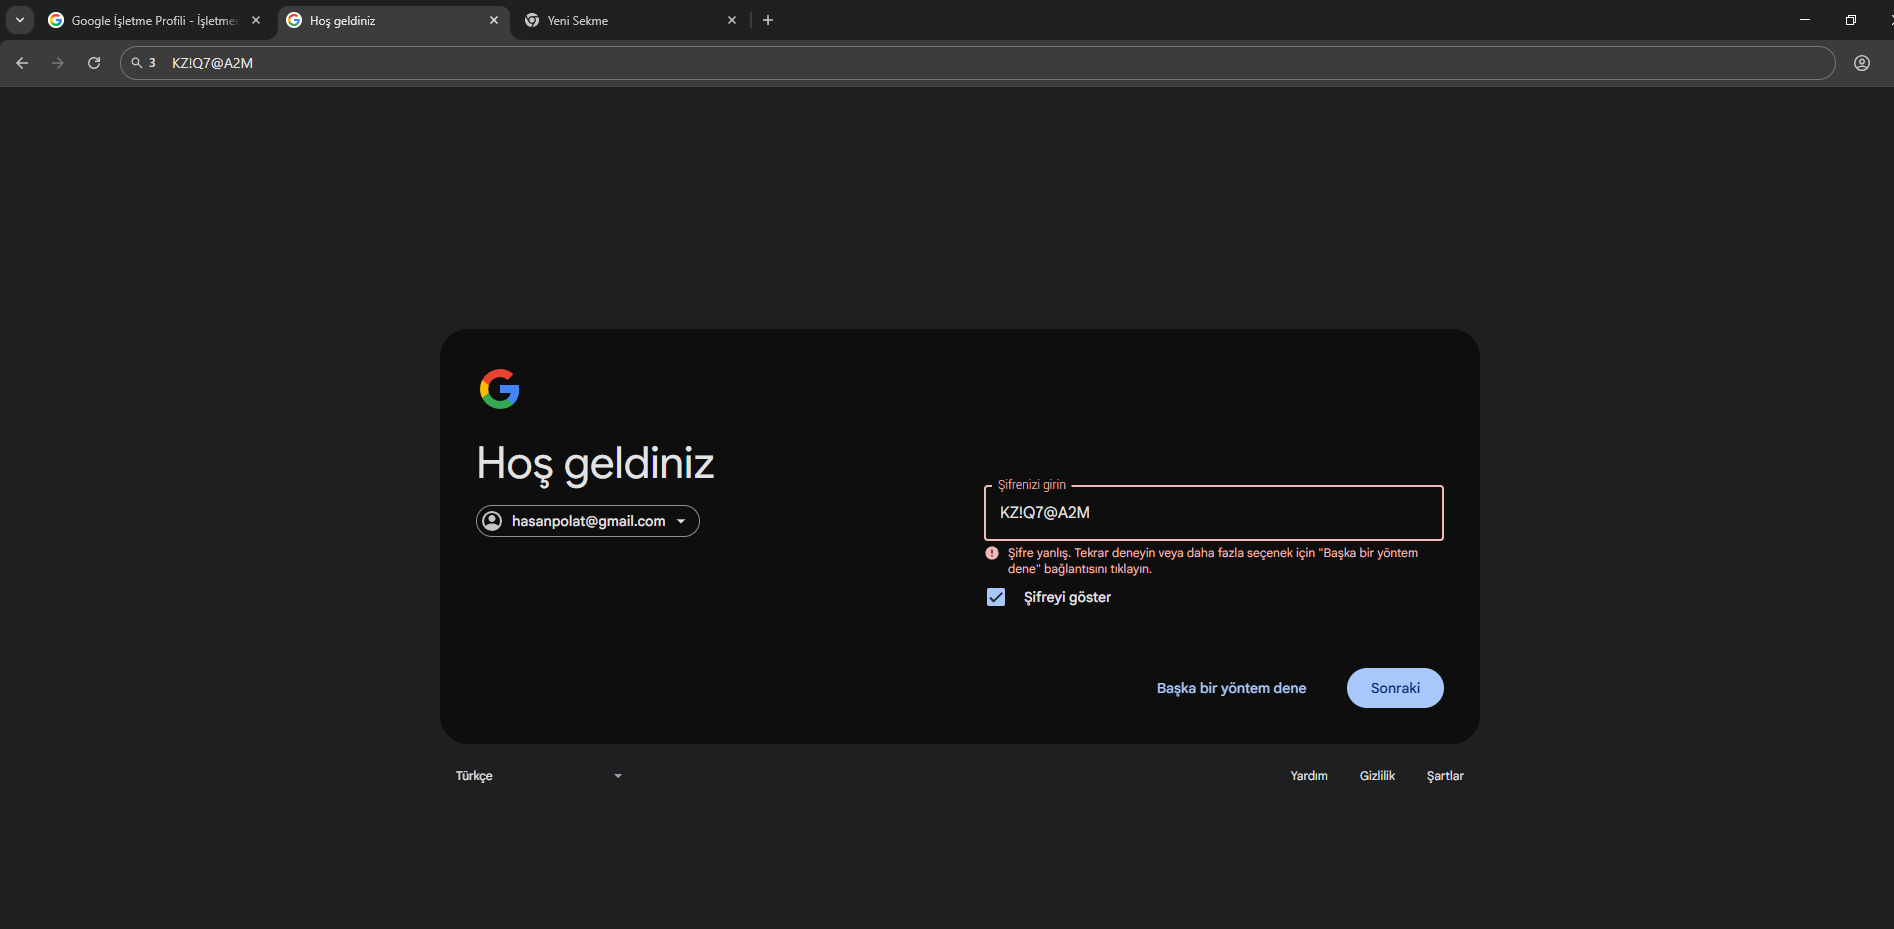Open the Türkçe language dropdown
The height and width of the screenshot is (929, 1894).
point(539,776)
